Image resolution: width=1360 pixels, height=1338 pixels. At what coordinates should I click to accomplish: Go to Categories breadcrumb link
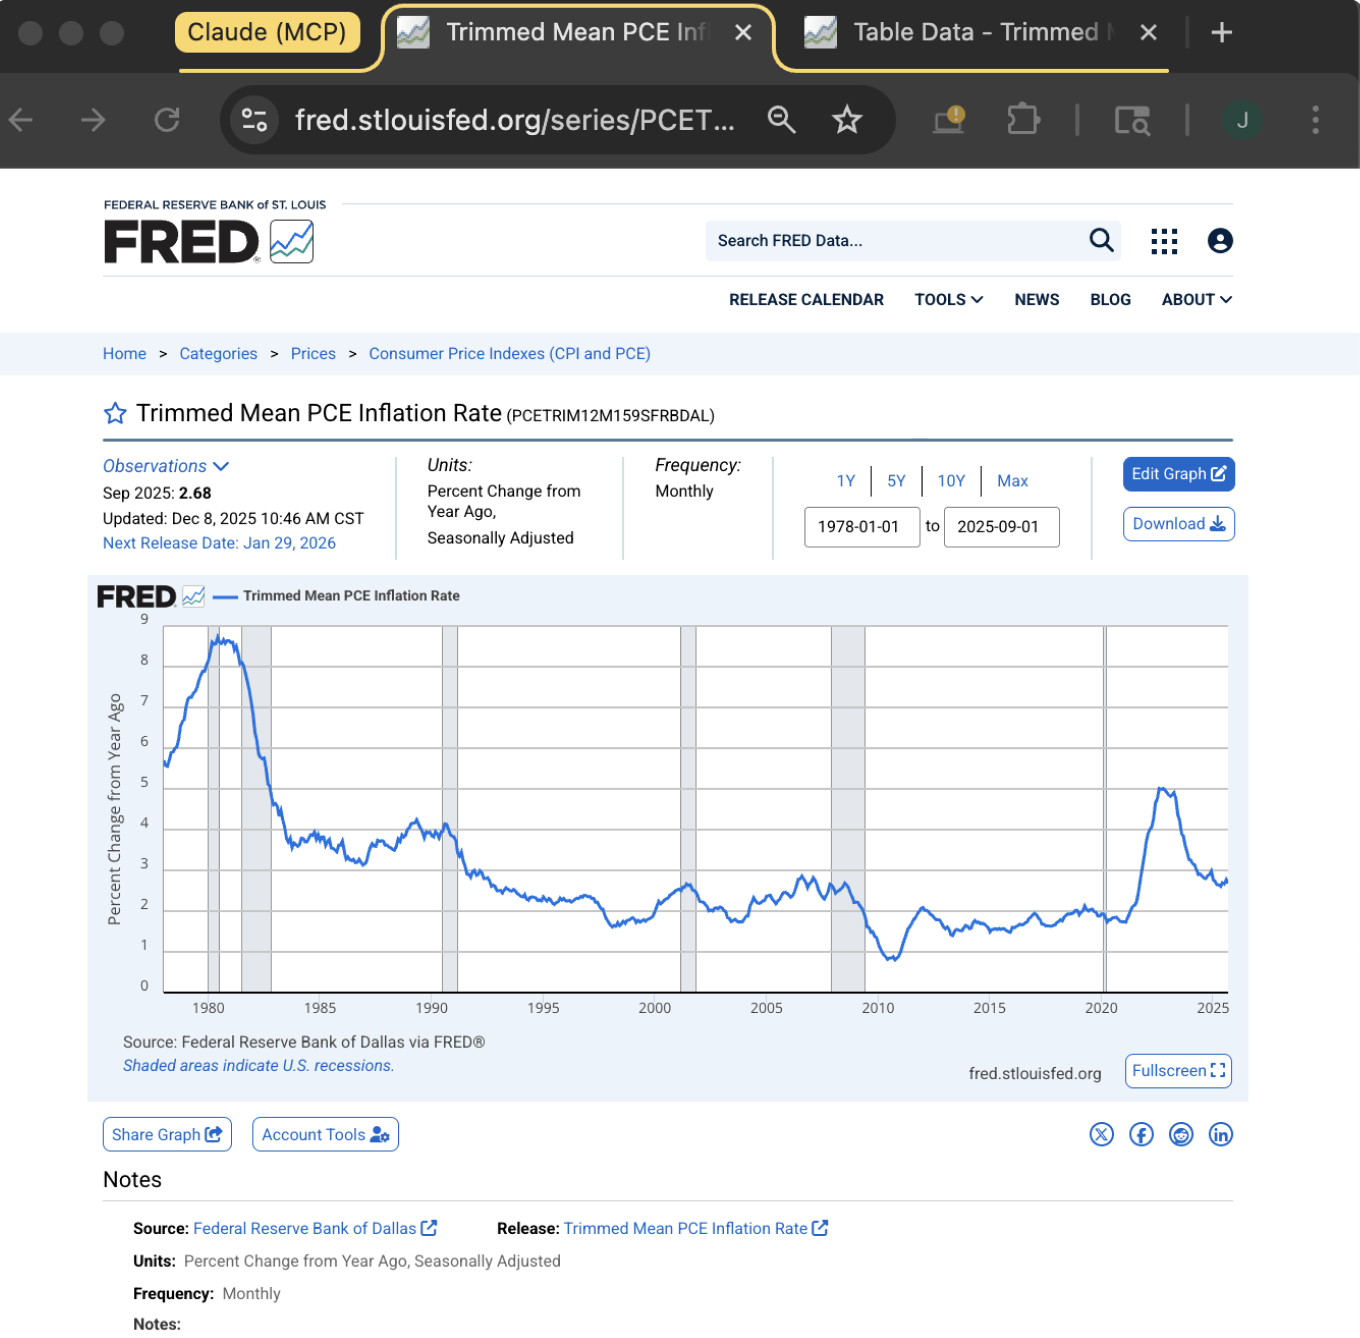click(218, 354)
